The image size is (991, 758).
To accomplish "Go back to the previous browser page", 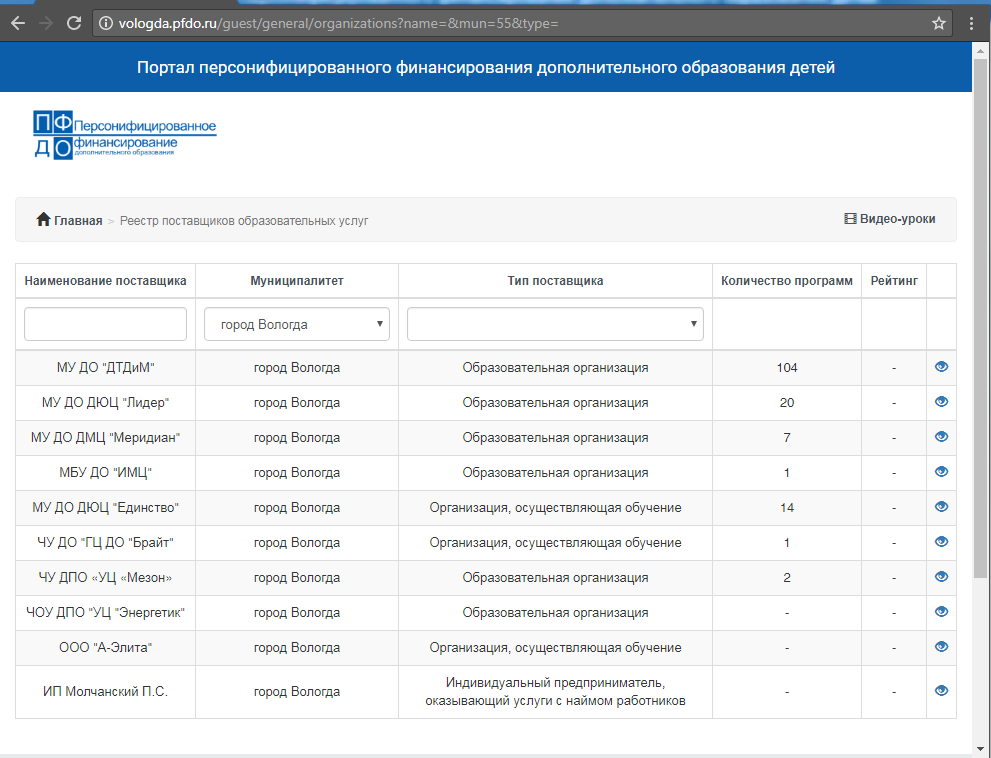I will [18, 23].
